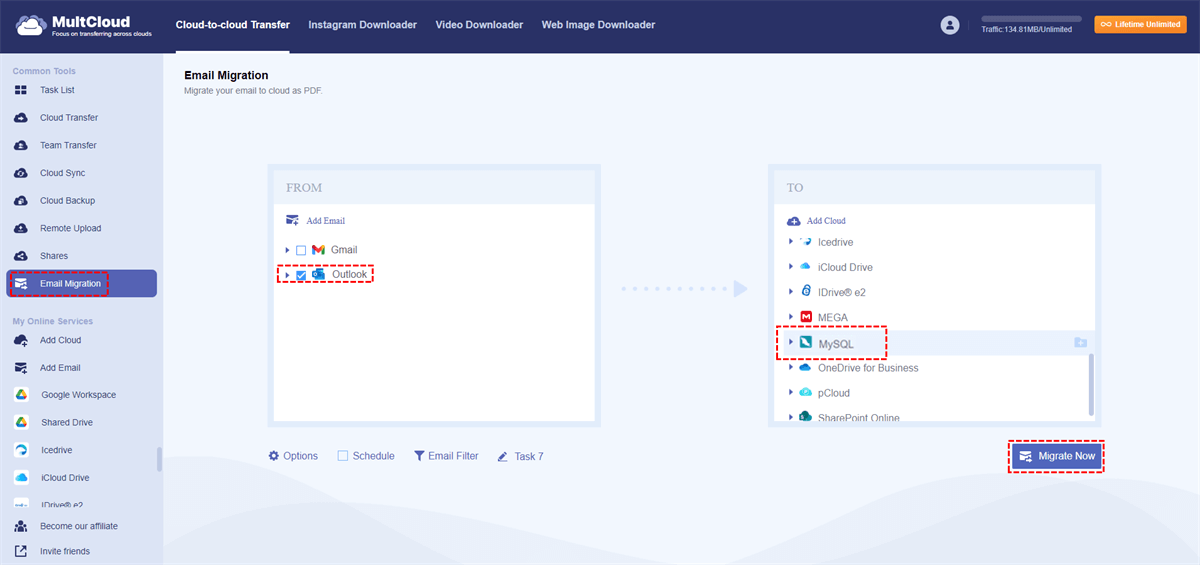Click Add Email link in FROM panel

tap(315, 220)
